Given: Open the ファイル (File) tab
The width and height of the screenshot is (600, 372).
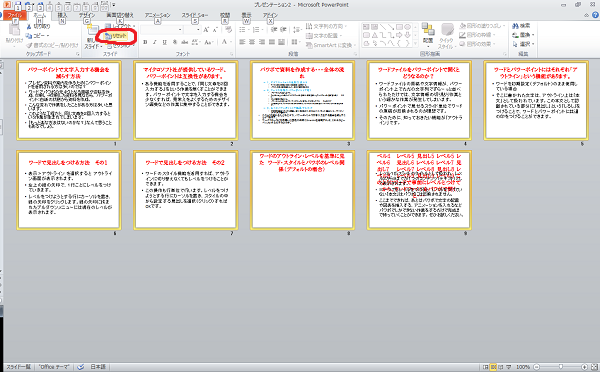Looking at the screenshot, I should point(15,15).
